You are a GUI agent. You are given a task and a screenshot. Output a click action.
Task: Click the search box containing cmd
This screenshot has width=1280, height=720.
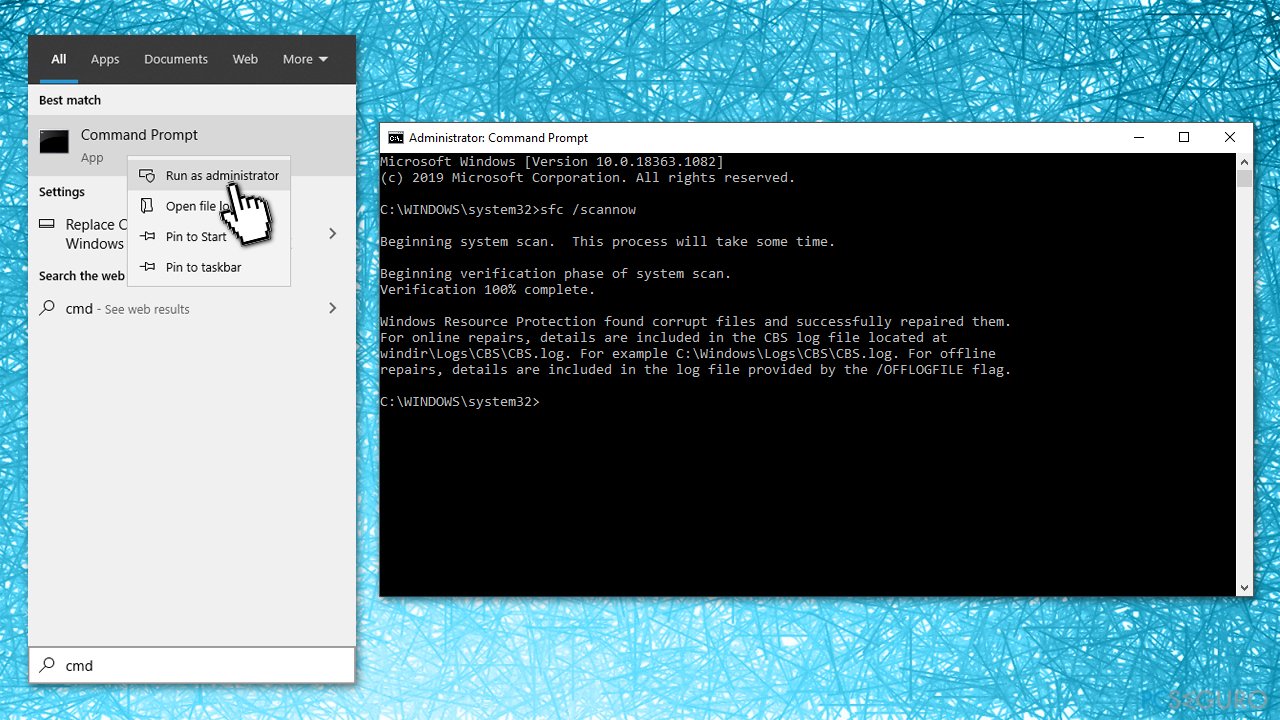pyautogui.click(x=192, y=665)
